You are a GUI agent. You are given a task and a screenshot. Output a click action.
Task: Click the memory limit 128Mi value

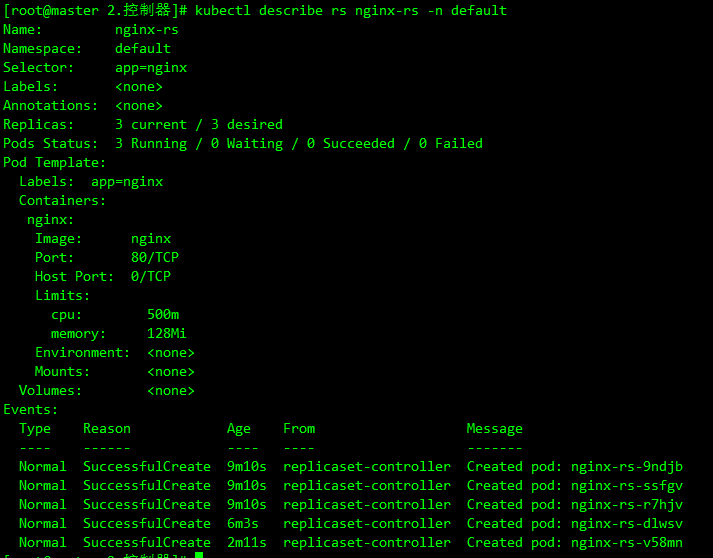166,333
